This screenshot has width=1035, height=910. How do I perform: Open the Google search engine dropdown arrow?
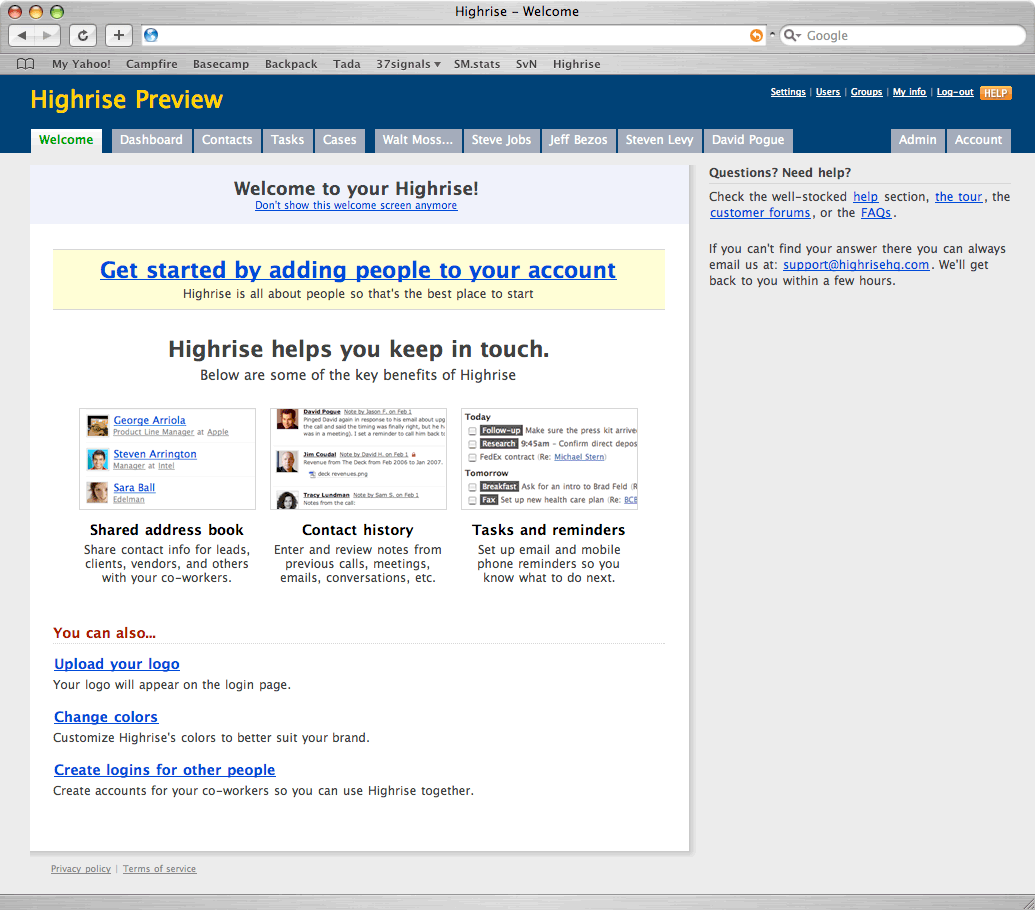(799, 36)
